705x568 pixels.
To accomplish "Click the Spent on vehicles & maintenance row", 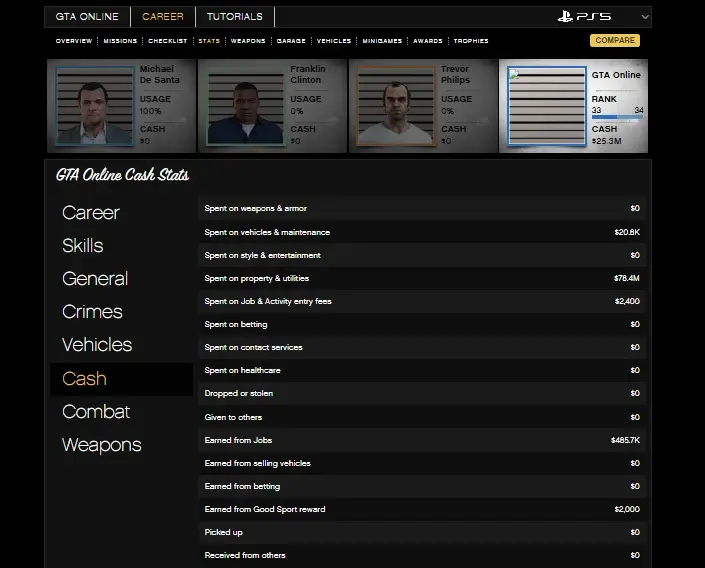I will tap(422, 232).
